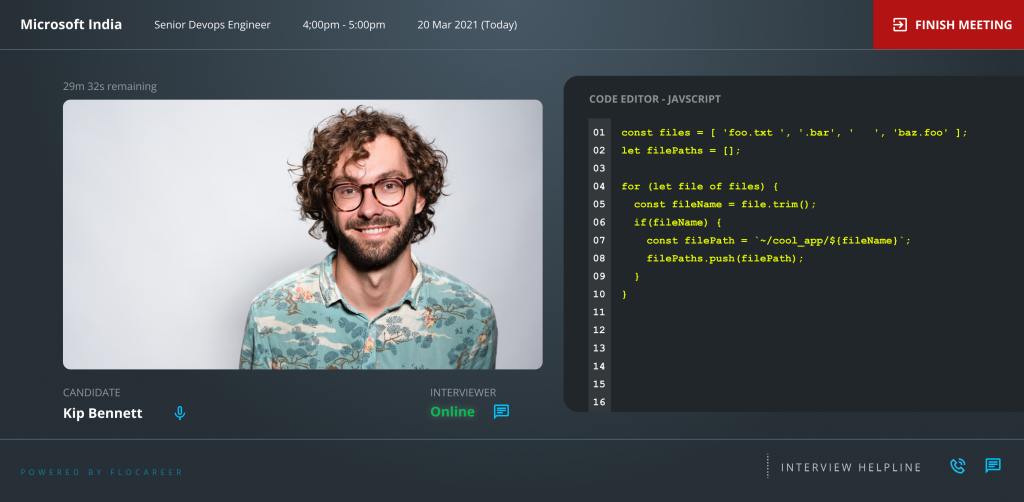The image size is (1024, 502).
Task: Select line number 04 in gutter
Action: point(599,186)
